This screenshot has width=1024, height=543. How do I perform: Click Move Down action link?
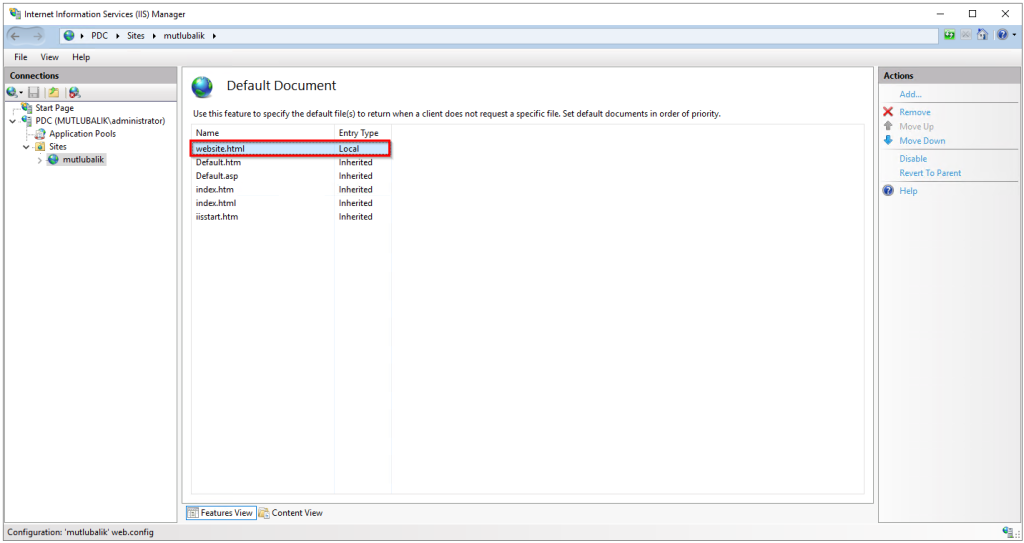pos(922,140)
